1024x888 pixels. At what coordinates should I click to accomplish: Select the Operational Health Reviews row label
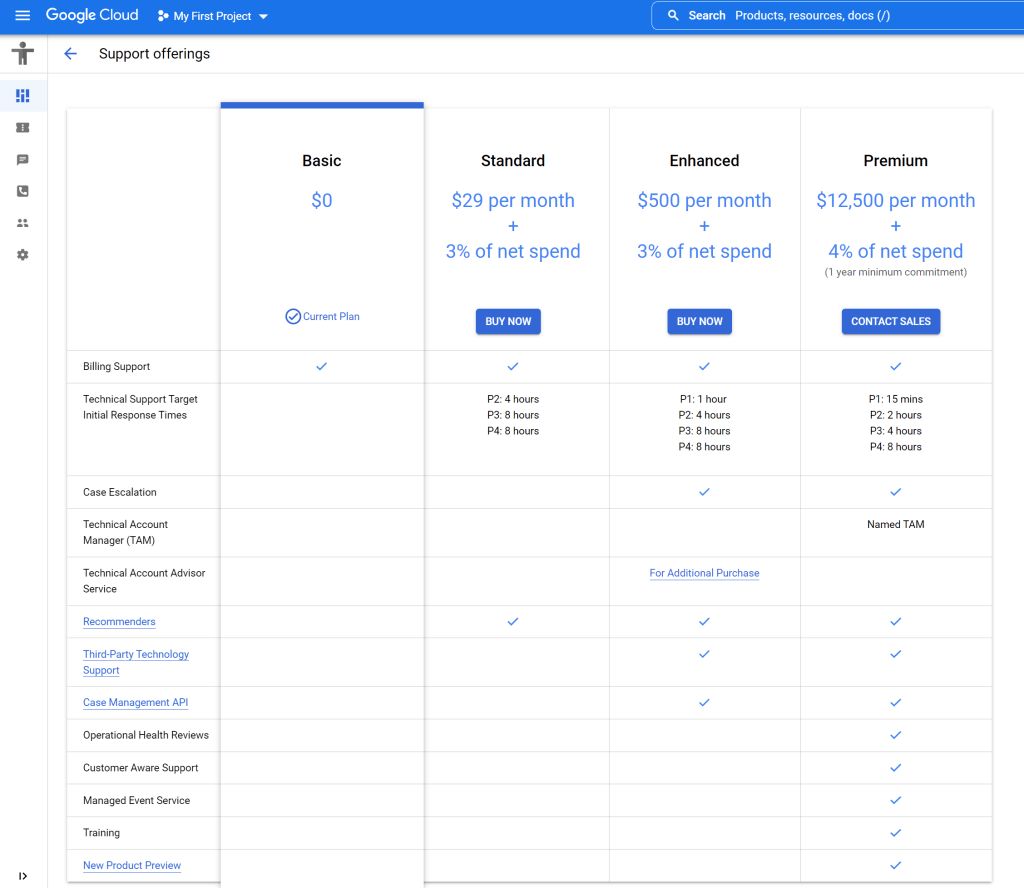[x=146, y=735]
